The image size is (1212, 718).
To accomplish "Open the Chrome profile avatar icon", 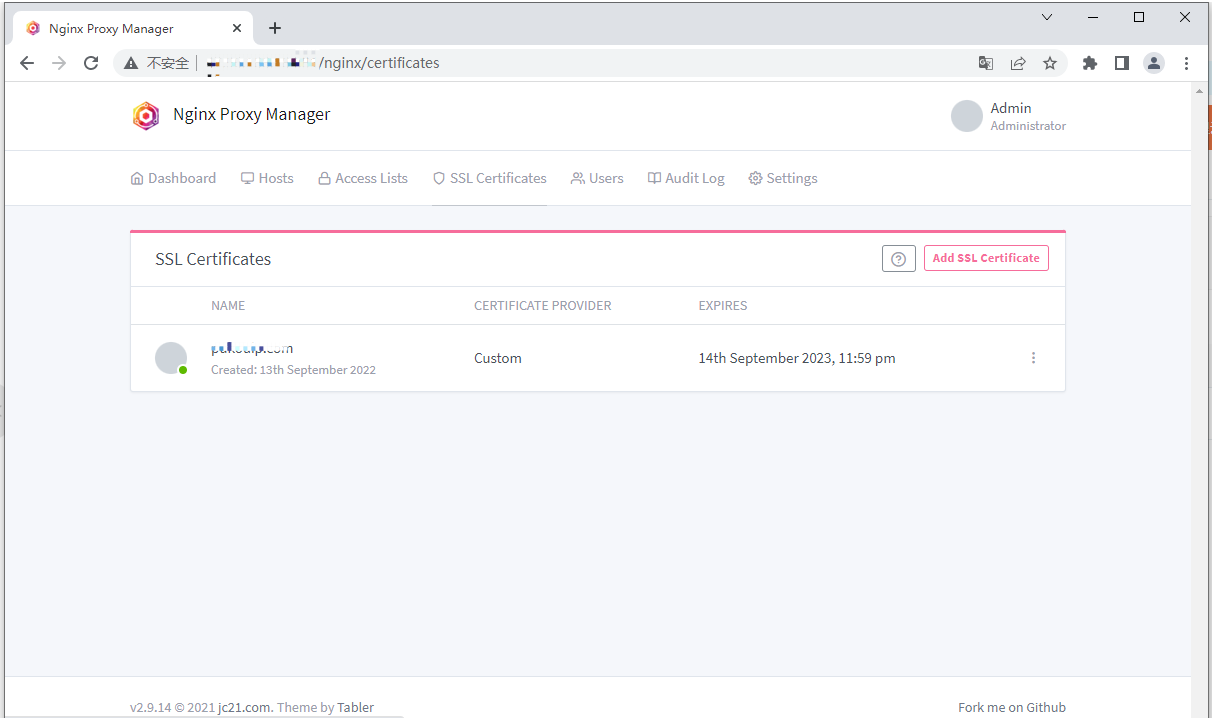I will [x=1154, y=63].
